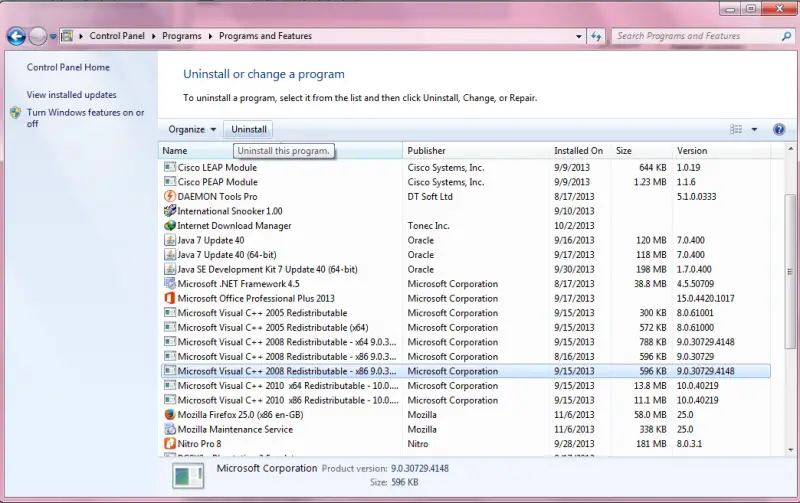Select Visual C++ 2008 x64 Redistributable icon
800x503 pixels.
[169, 341]
